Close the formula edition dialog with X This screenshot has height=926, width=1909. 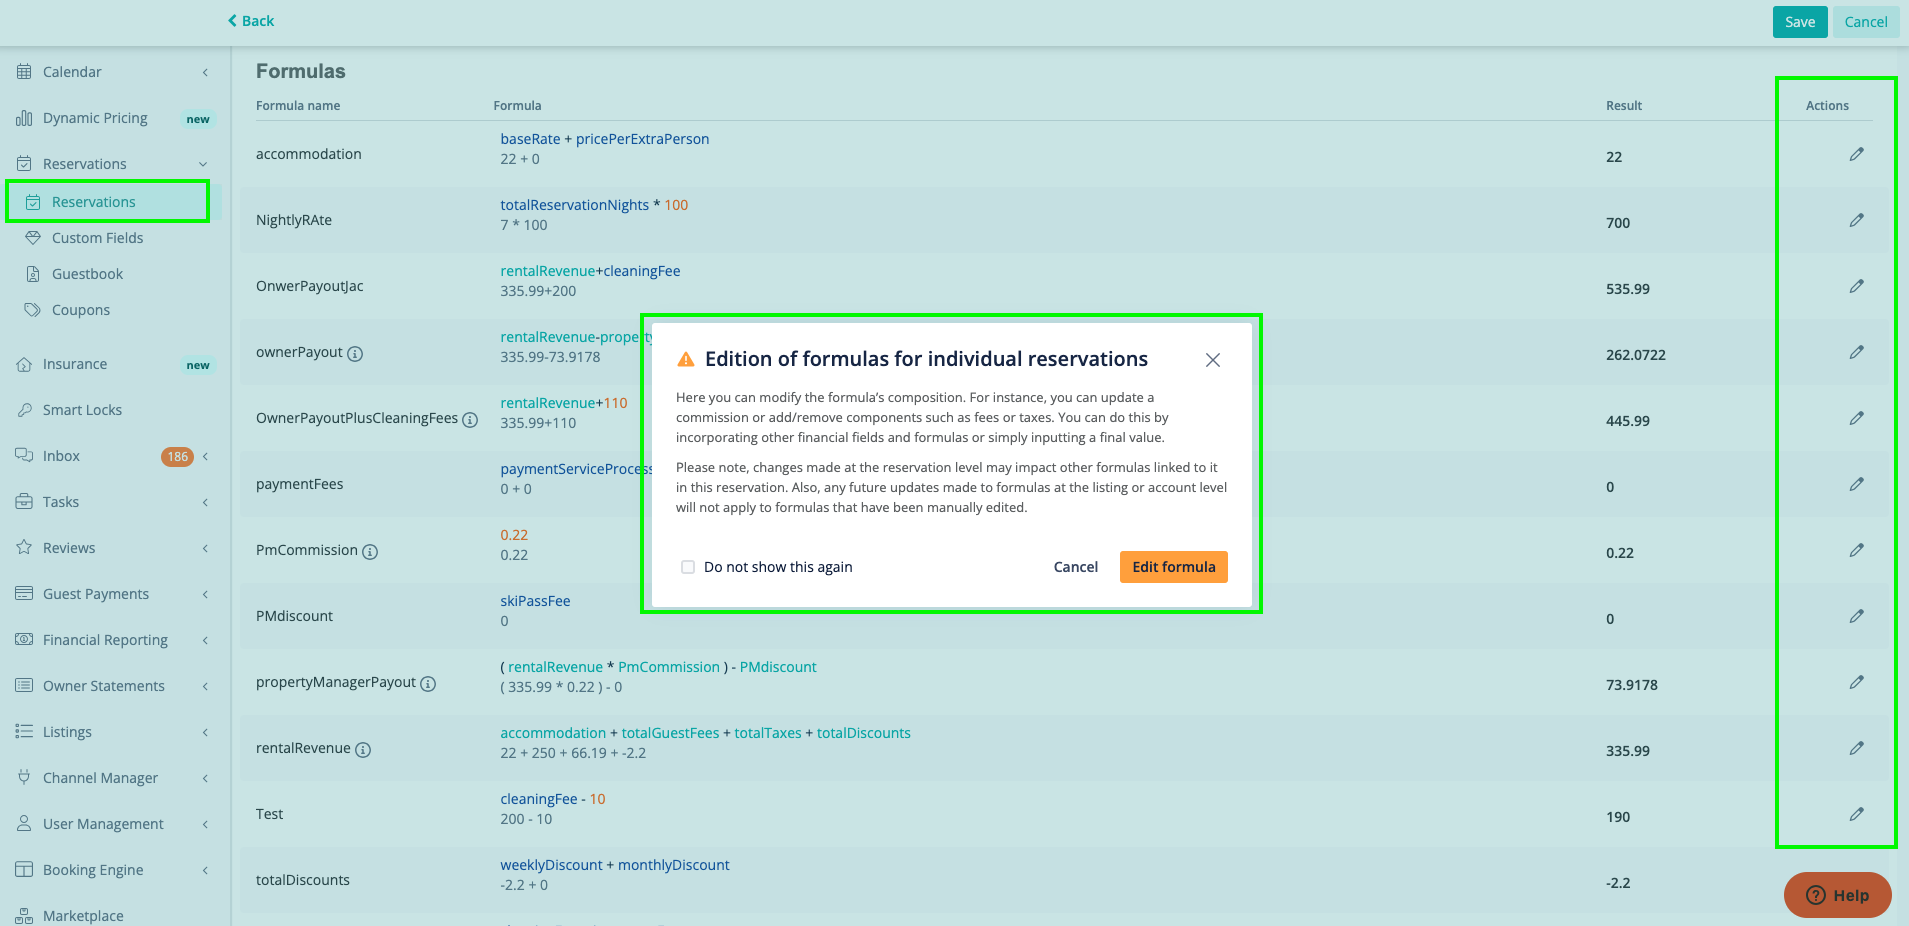coord(1213,360)
